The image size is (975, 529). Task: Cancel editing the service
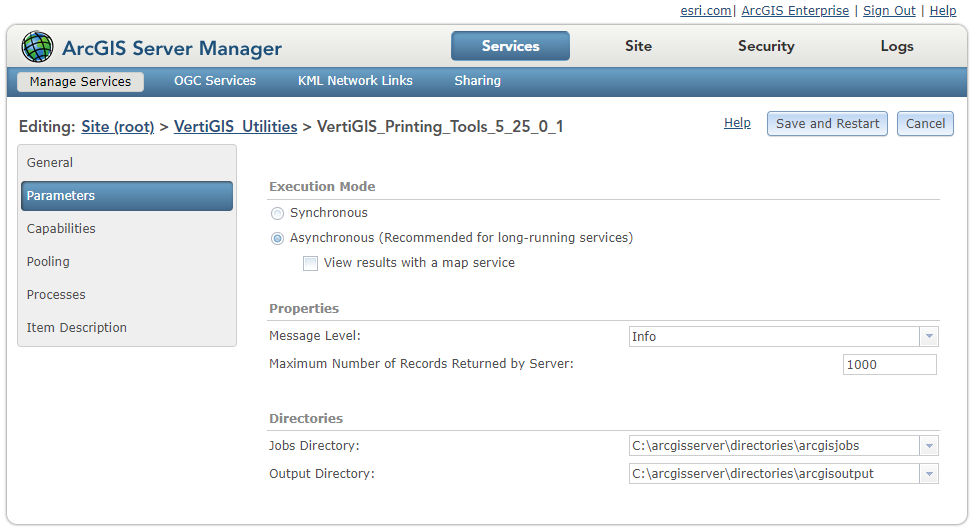click(925, 124)
